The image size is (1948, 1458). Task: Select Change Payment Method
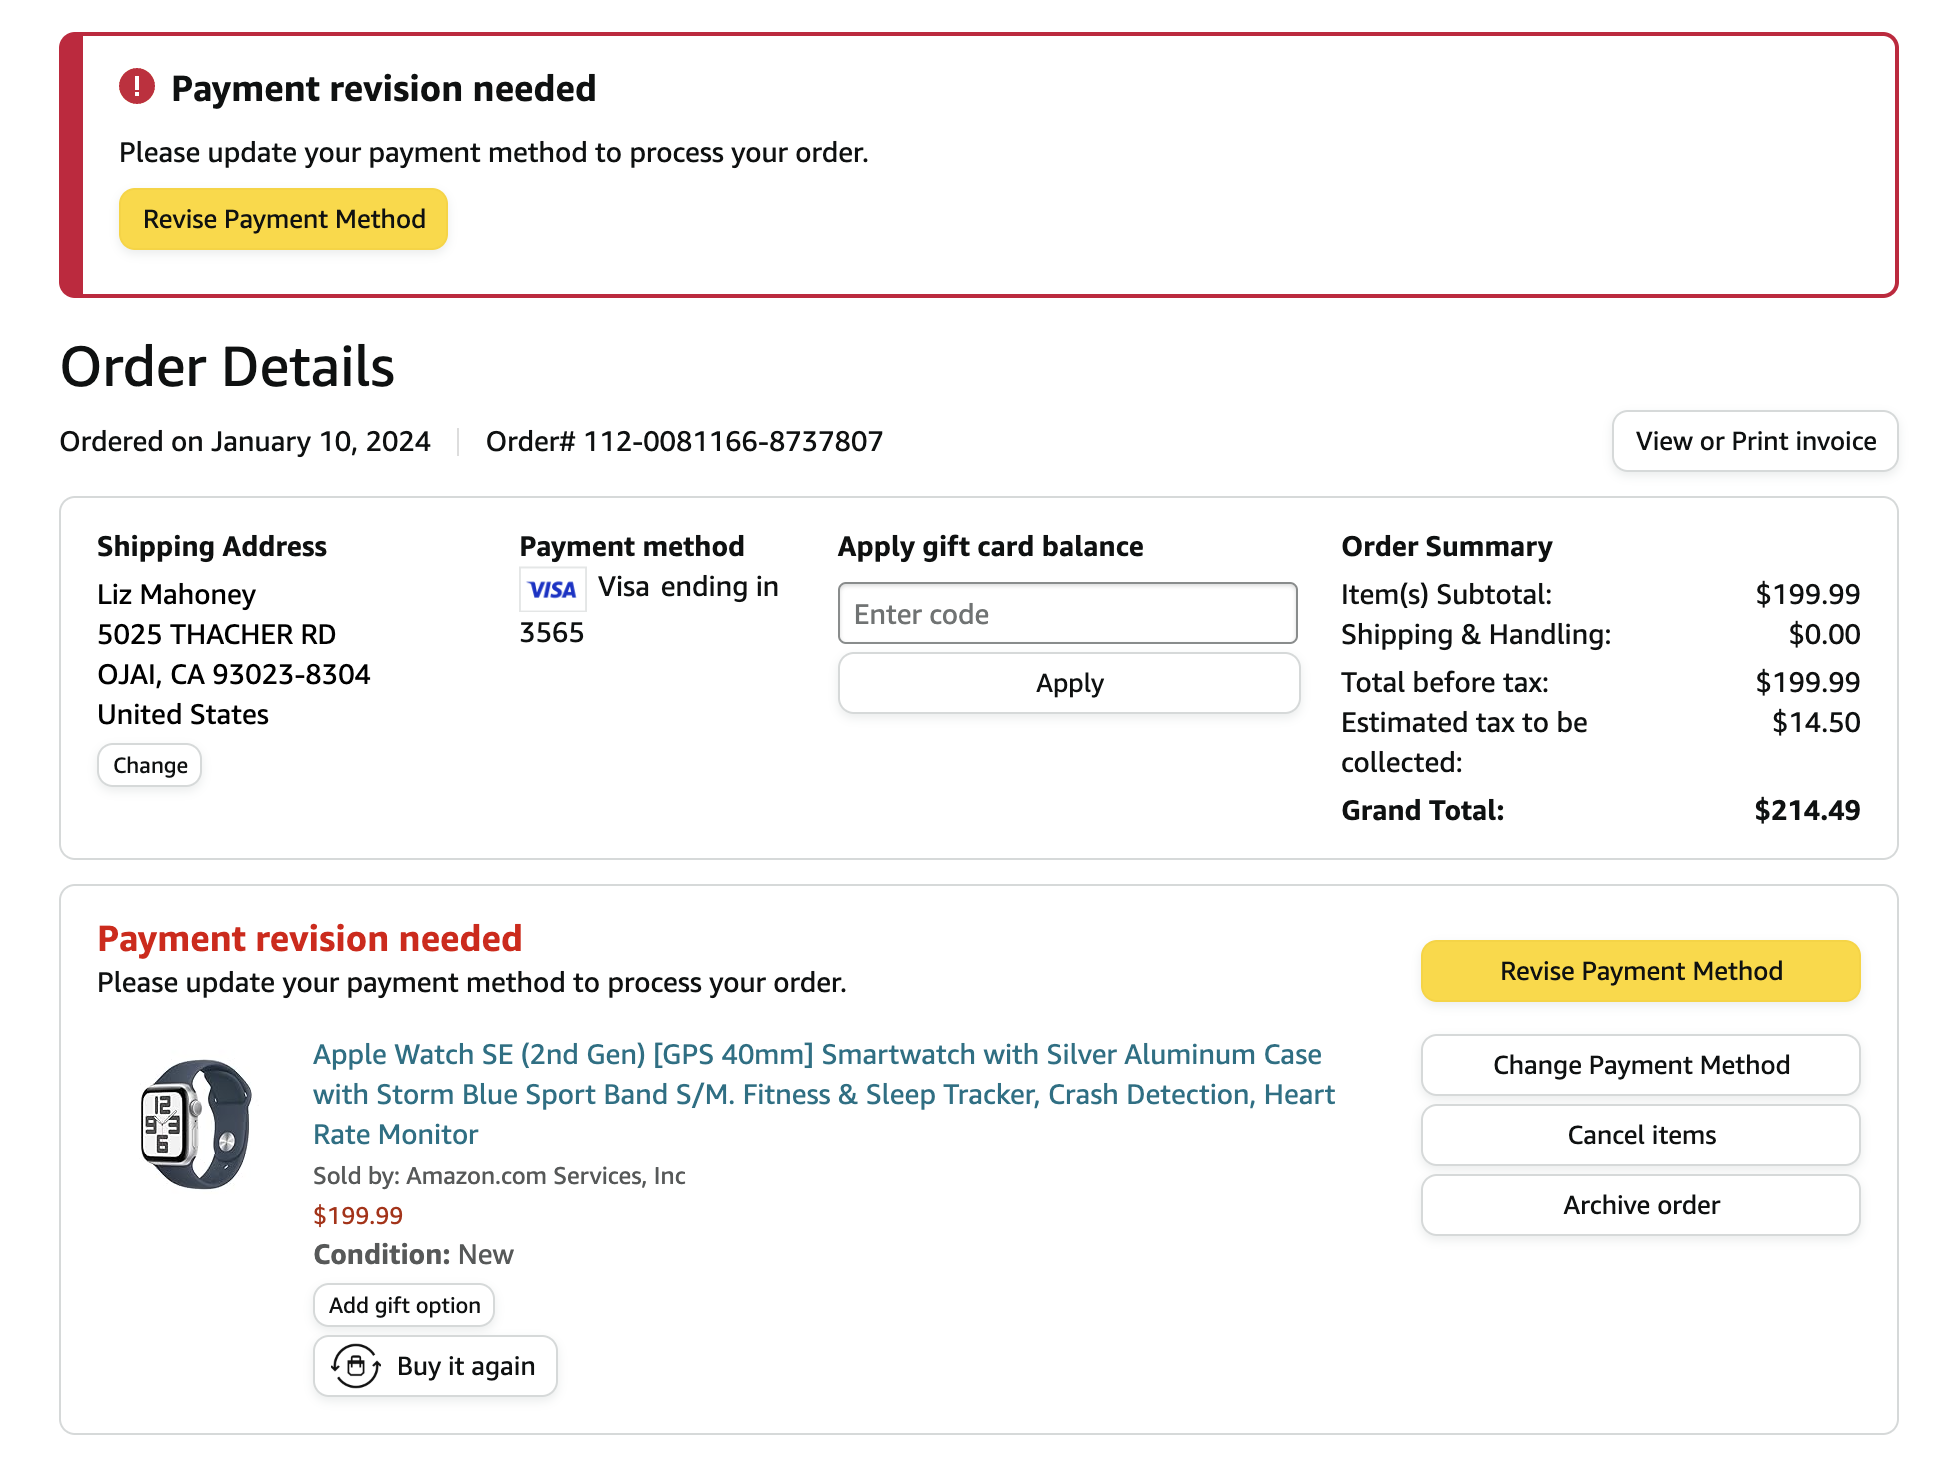point(1641,1065)
